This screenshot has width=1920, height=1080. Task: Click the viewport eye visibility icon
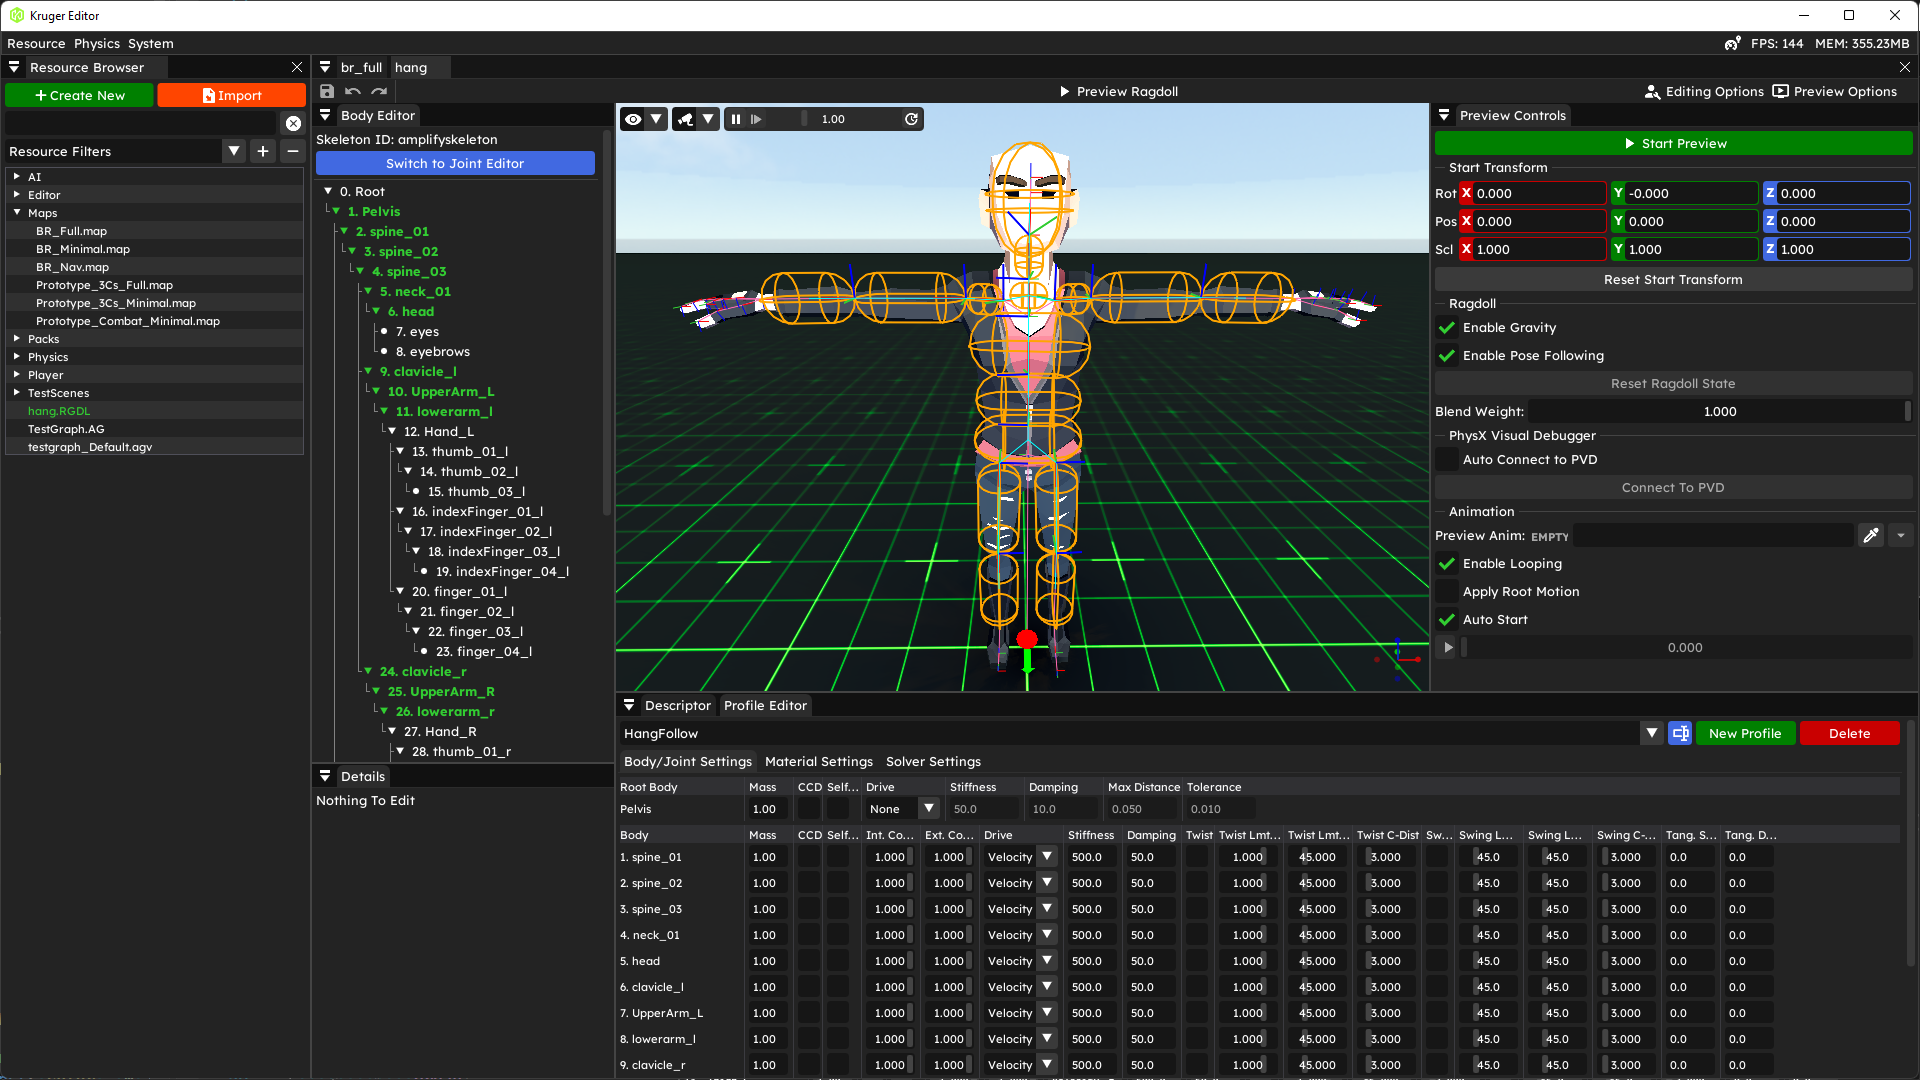click(633, 119)
